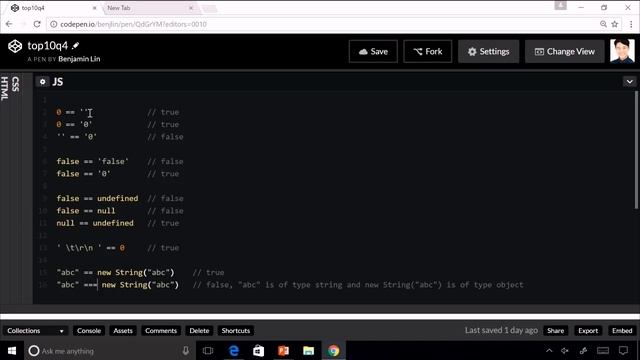Open Action Center notifications
The image size is (640, 360).
click(623, 351)
